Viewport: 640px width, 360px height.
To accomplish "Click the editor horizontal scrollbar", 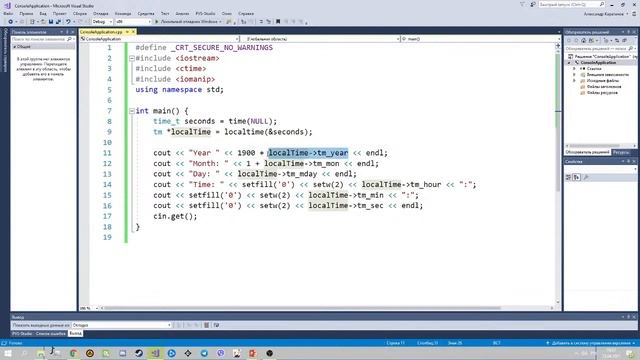I will 327,308.
